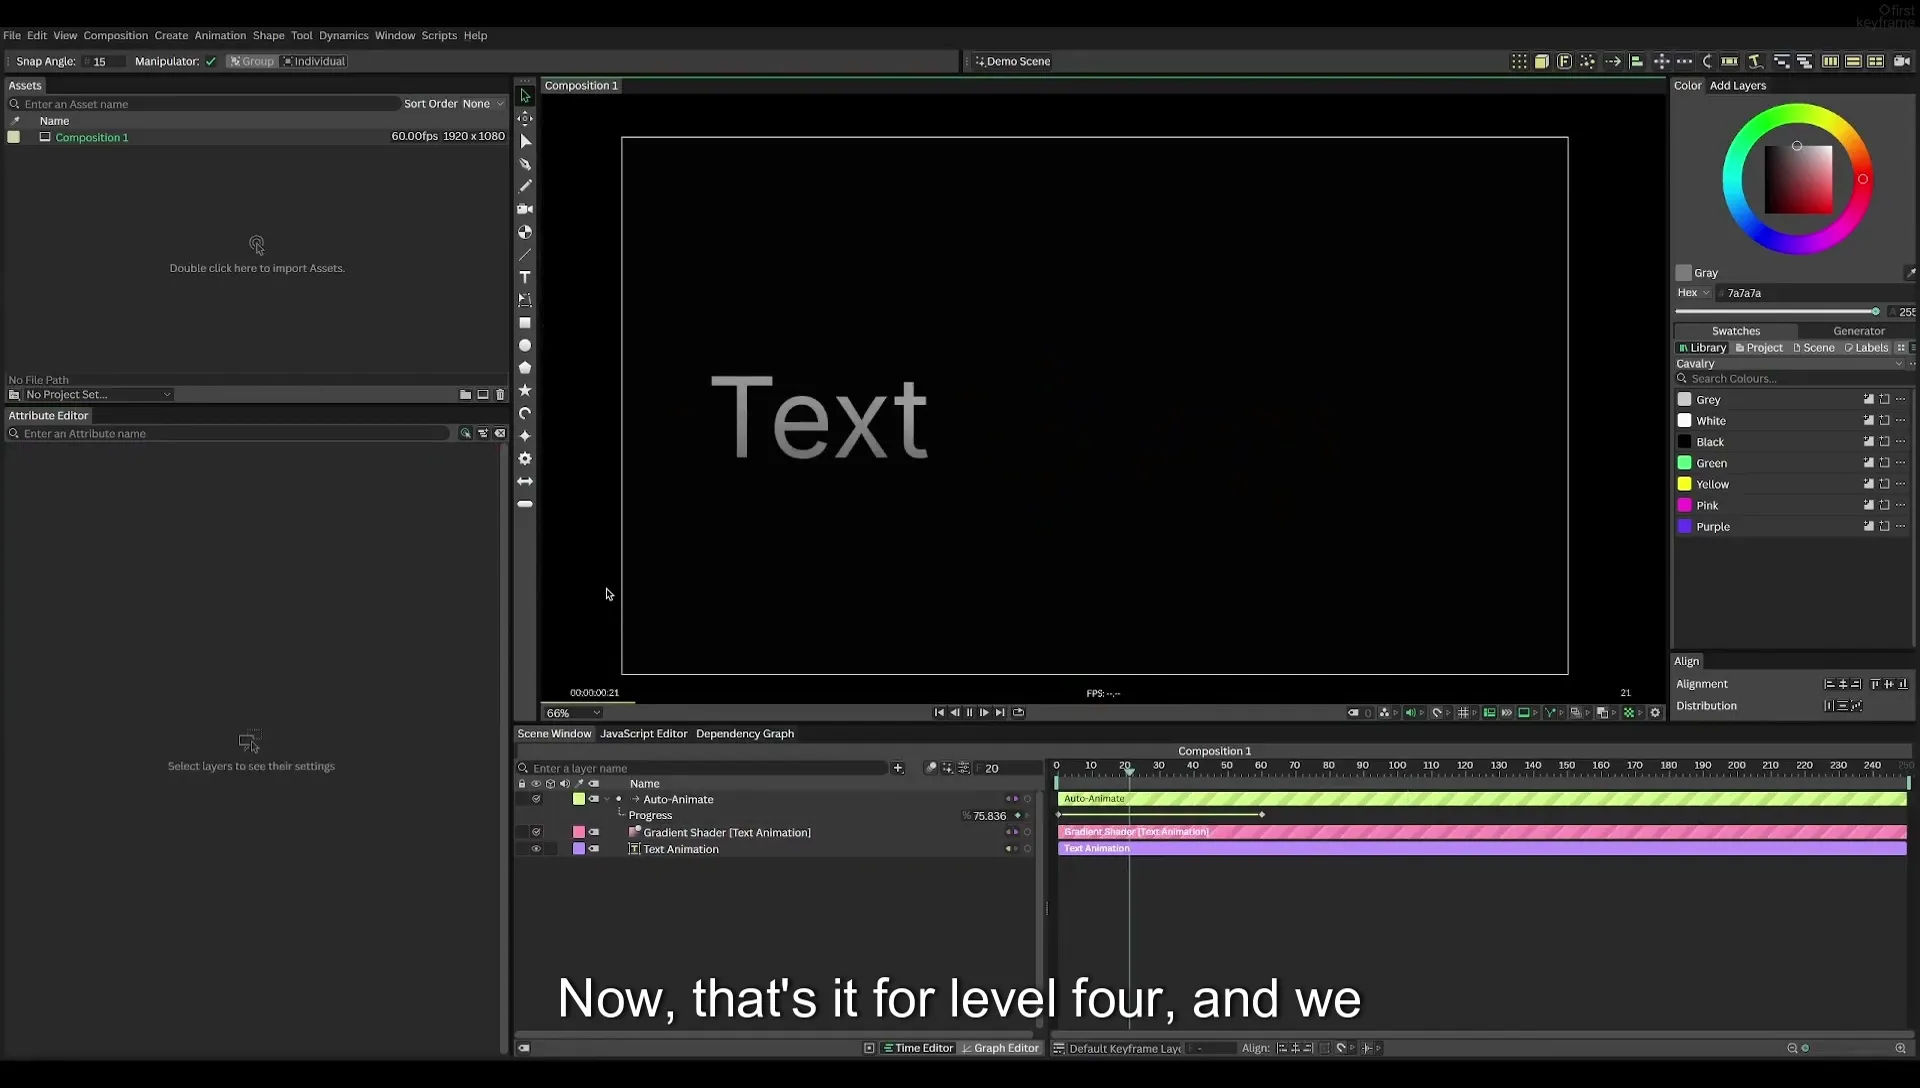The image size is (1920, 1088).
Task: Switch manipulator mode to Individual
Action: (314, 61)
